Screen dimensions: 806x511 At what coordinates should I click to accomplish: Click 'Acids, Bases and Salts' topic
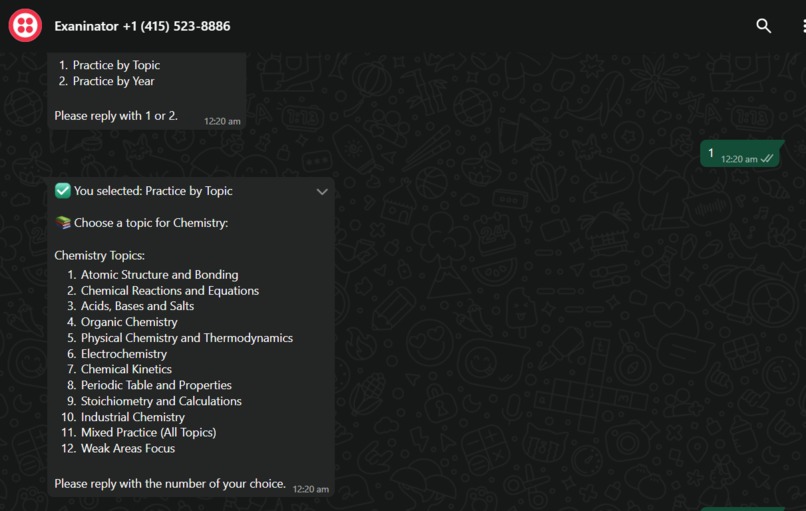coord(137,306)
